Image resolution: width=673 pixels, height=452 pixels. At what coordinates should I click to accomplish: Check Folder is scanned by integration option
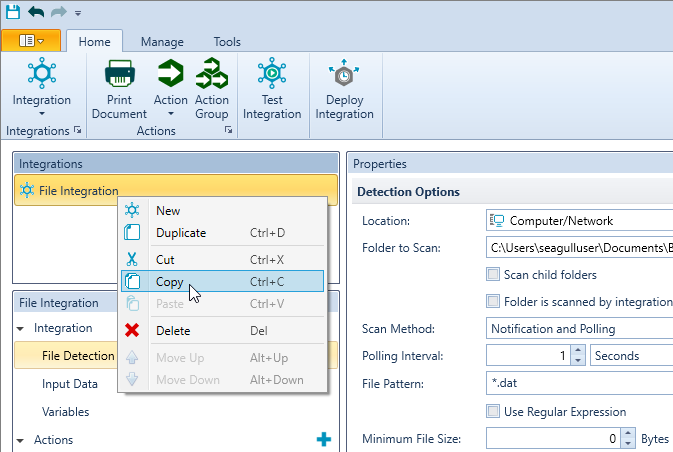pos(493,301)
